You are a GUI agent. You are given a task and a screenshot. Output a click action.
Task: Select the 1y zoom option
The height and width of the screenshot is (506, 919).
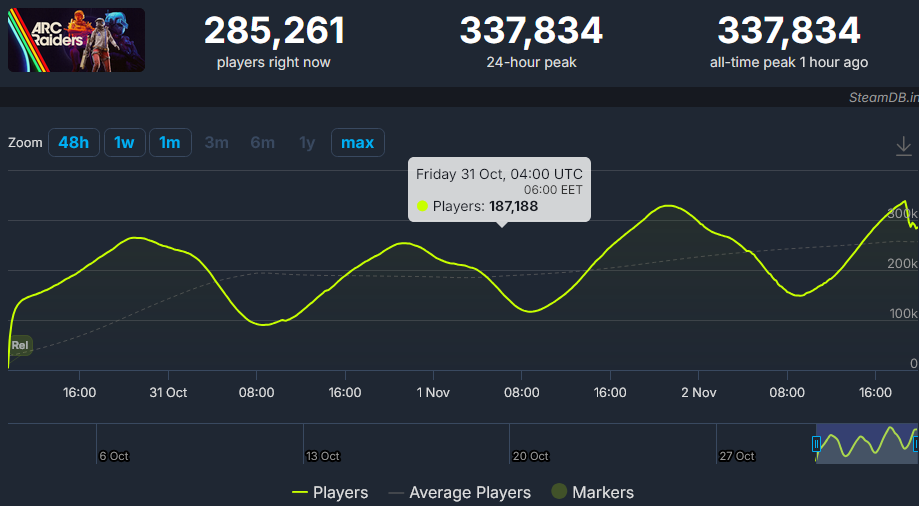307,142
